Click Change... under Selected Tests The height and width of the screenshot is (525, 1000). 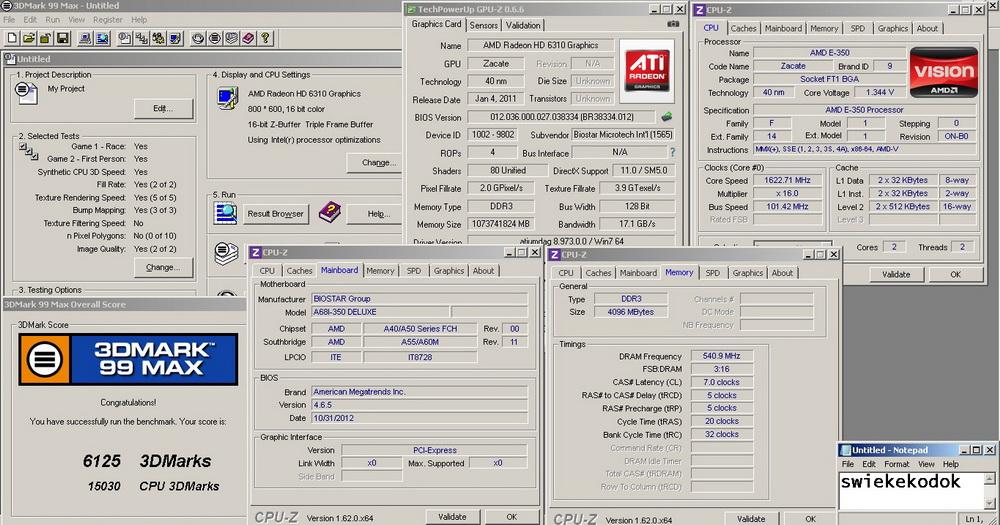coord(163,267)
